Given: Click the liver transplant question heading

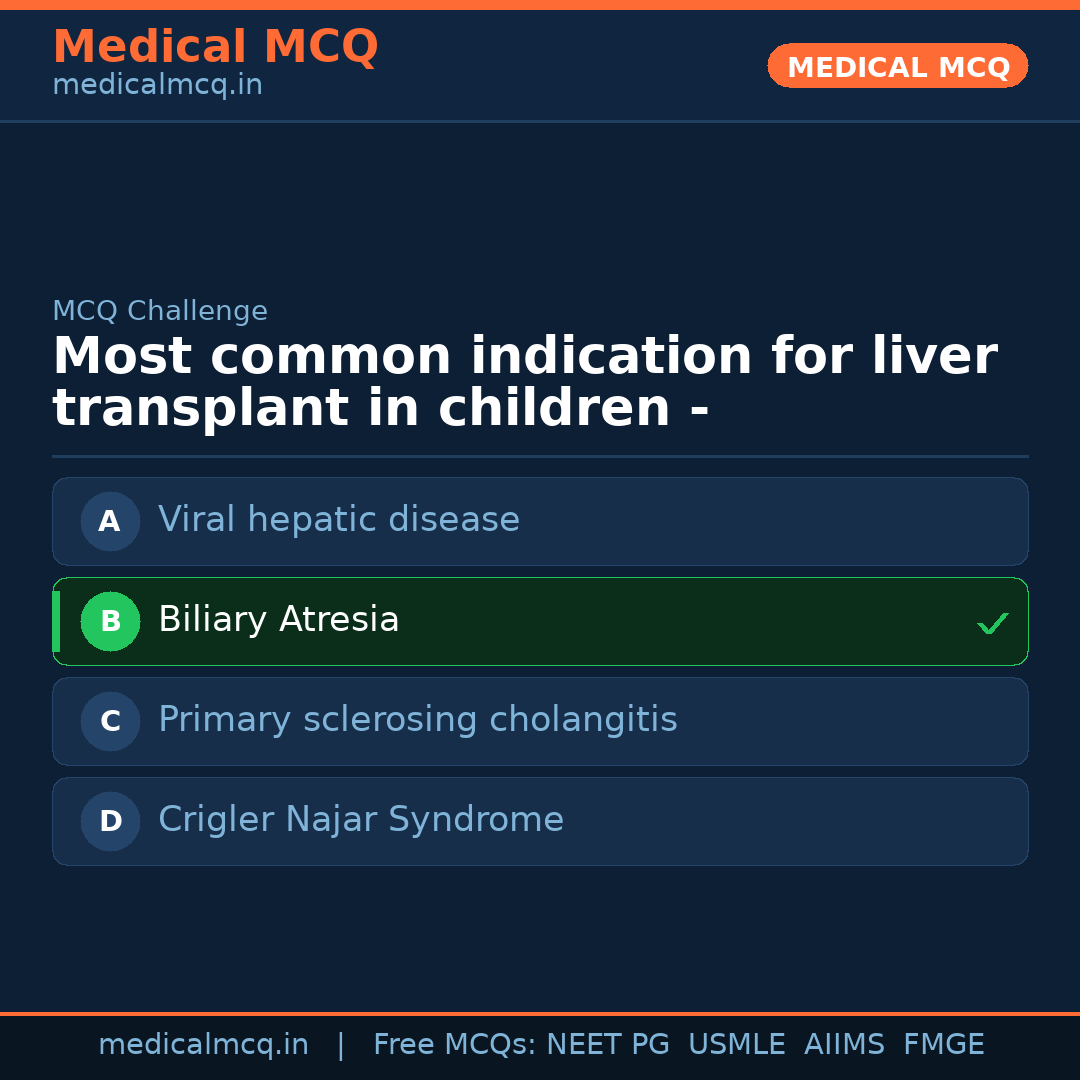Looking at the screenshot, I should tap(524, 382).
